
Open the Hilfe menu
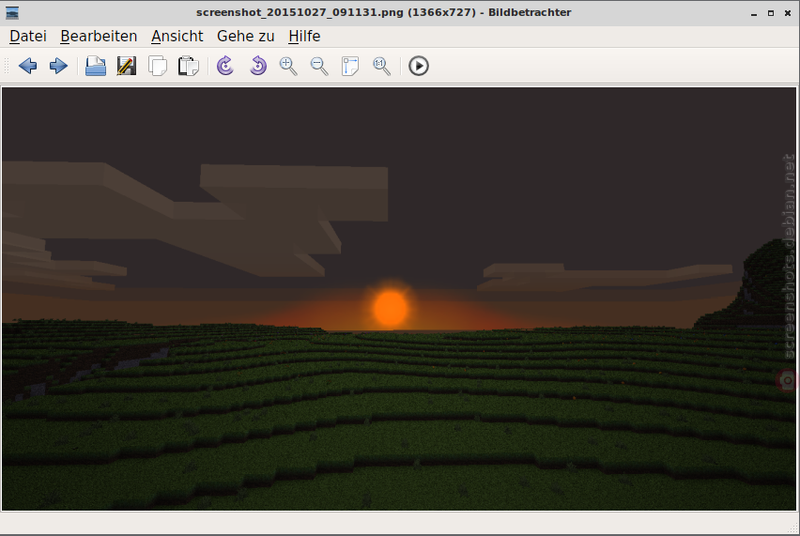click(304, 36)
